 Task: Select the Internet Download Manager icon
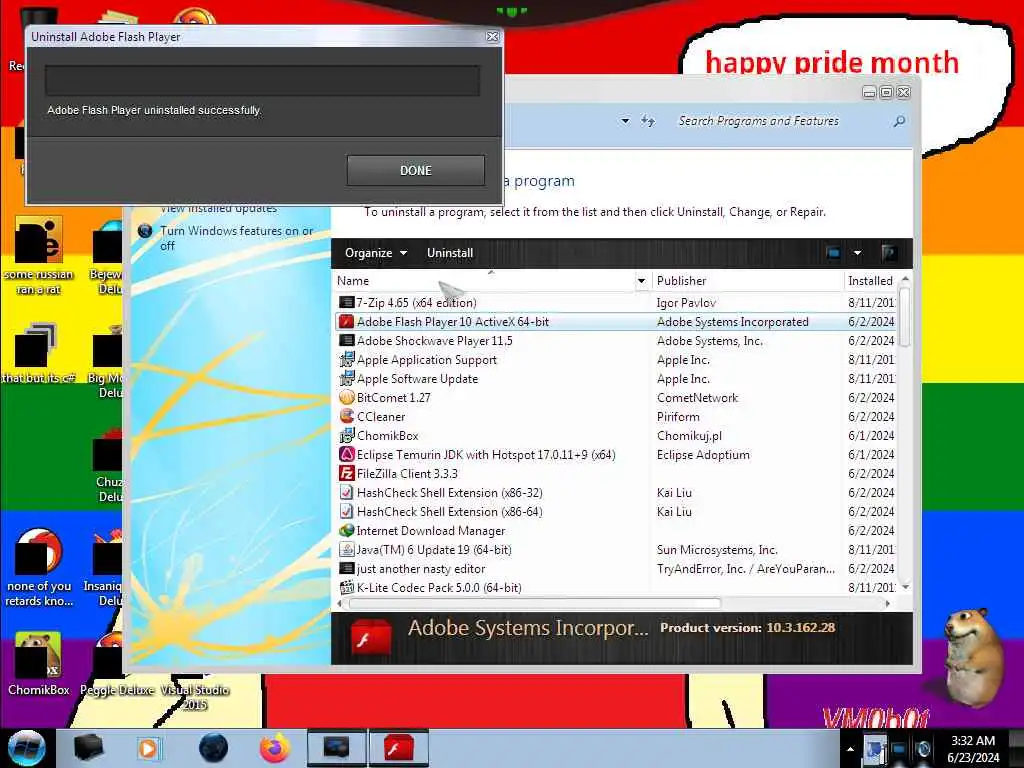click(347, 530)
